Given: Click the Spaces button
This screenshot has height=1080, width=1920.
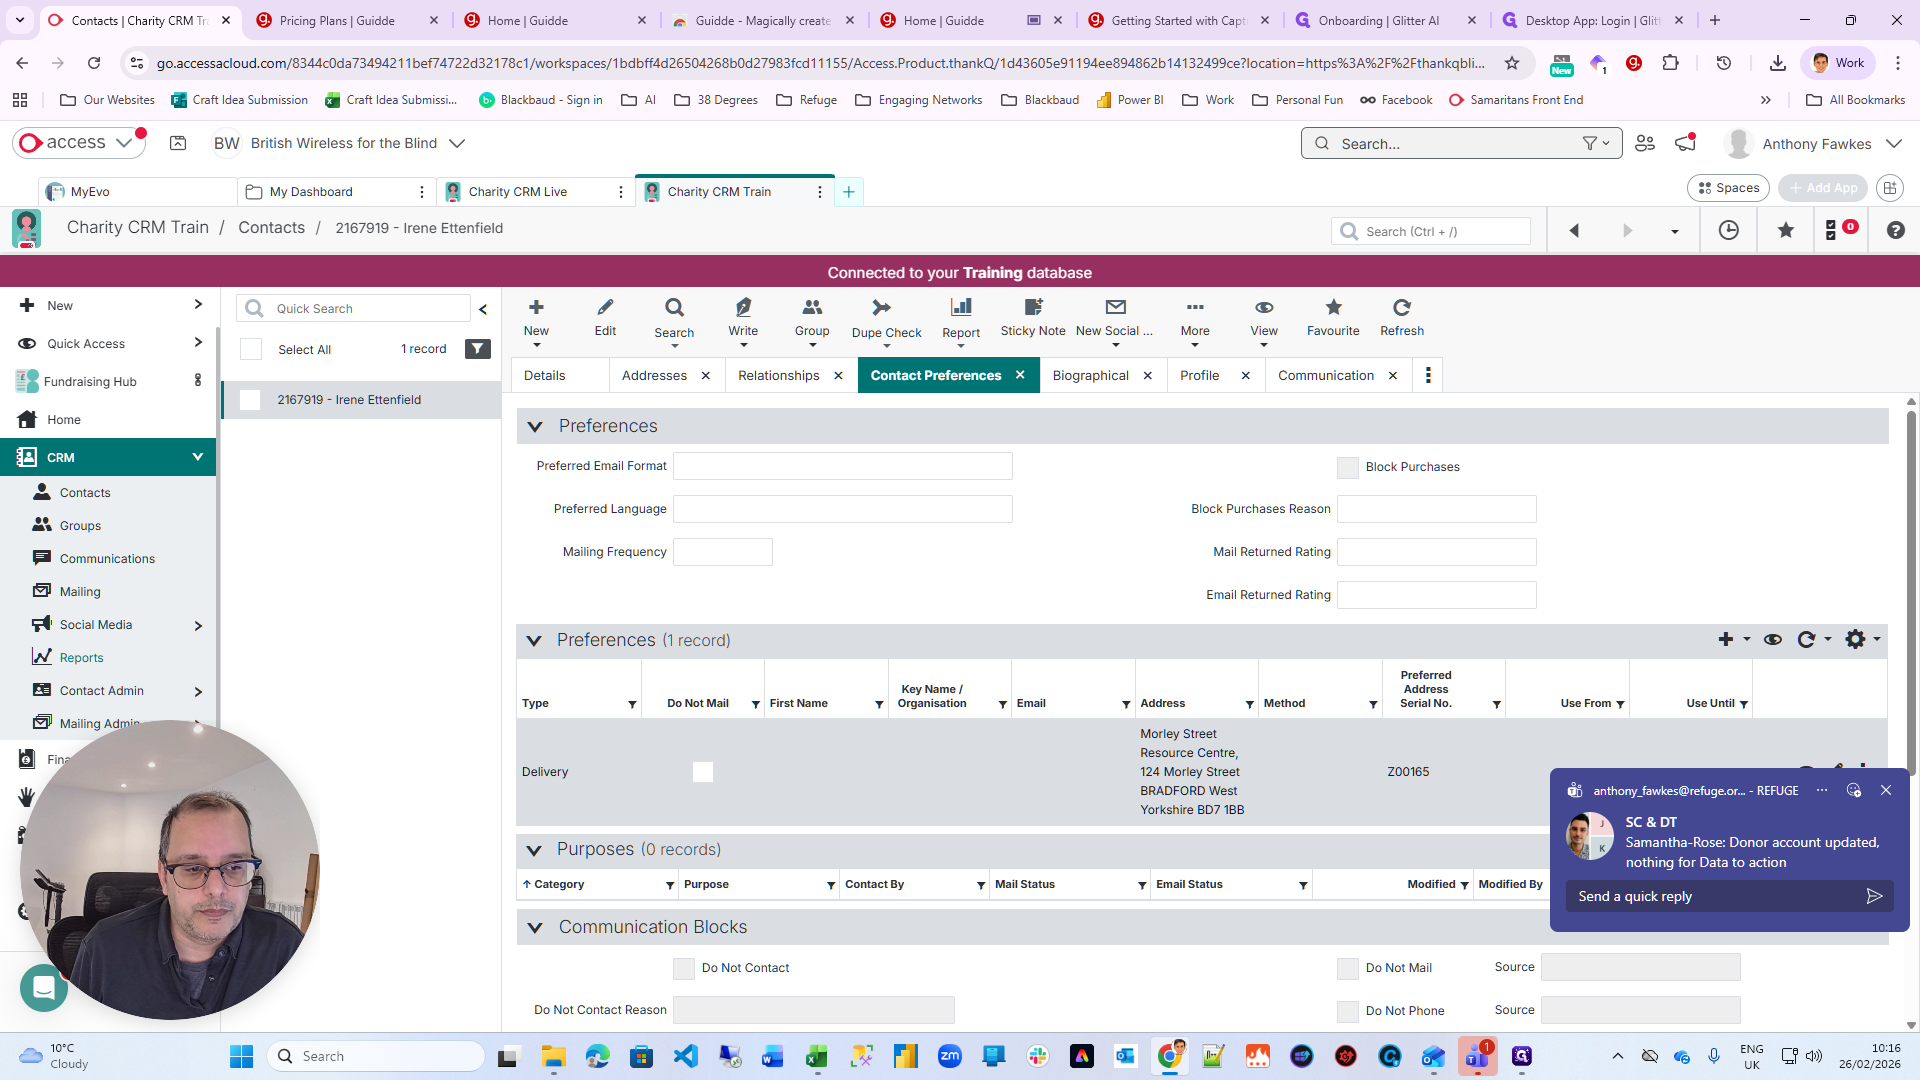Looking at the screenshot, I should 1728,188.
